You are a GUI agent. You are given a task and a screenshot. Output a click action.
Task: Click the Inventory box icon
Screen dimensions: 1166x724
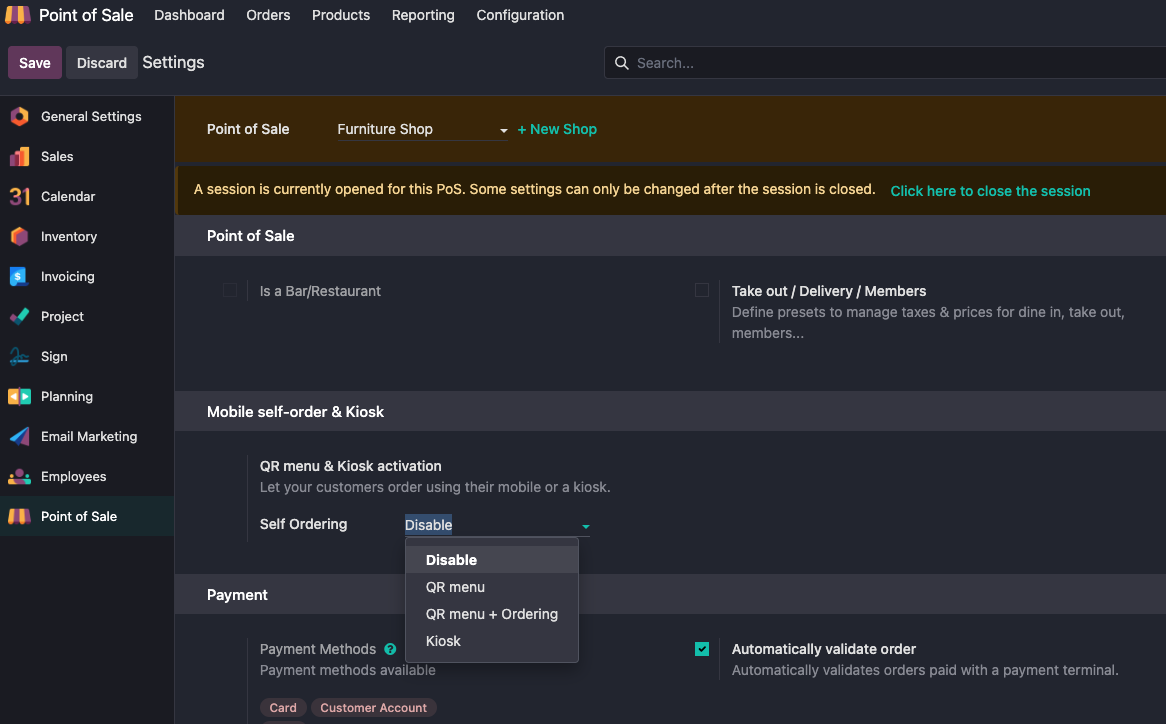19,237
